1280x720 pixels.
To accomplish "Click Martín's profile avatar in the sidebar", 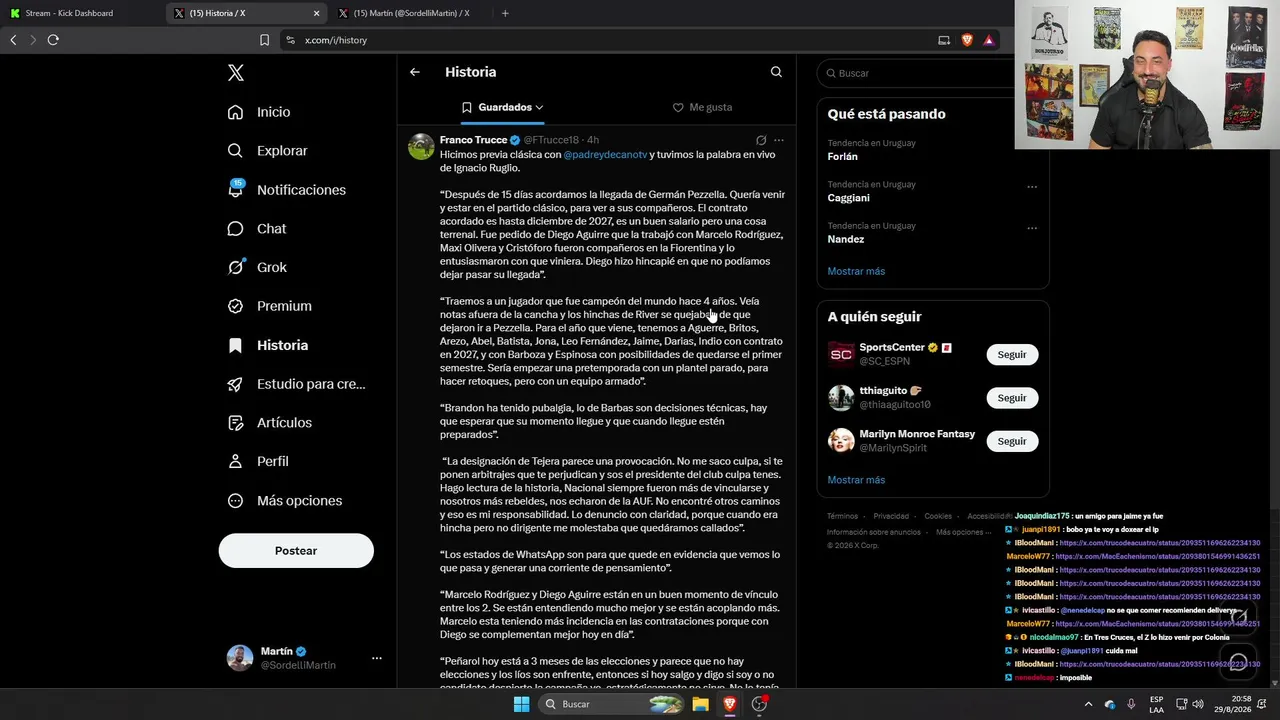I will (x=240, y=658).
